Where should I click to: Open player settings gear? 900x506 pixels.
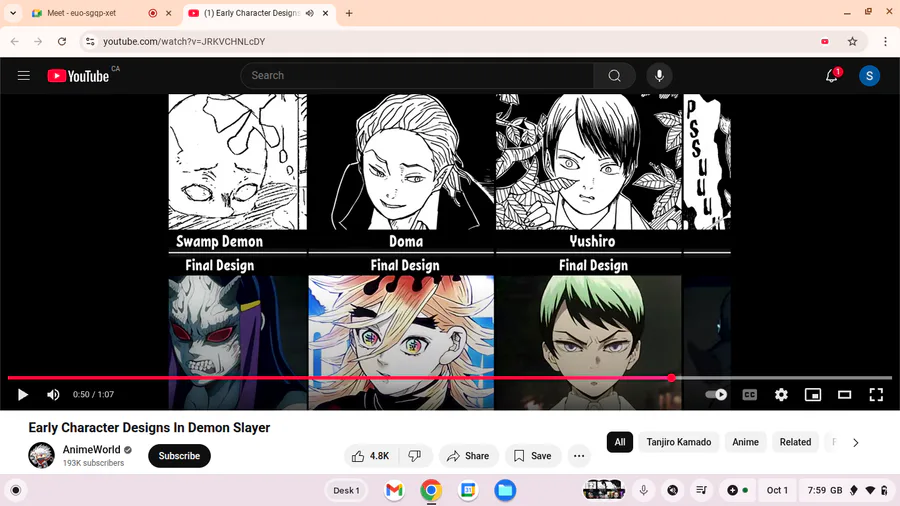tap(781, 395)
